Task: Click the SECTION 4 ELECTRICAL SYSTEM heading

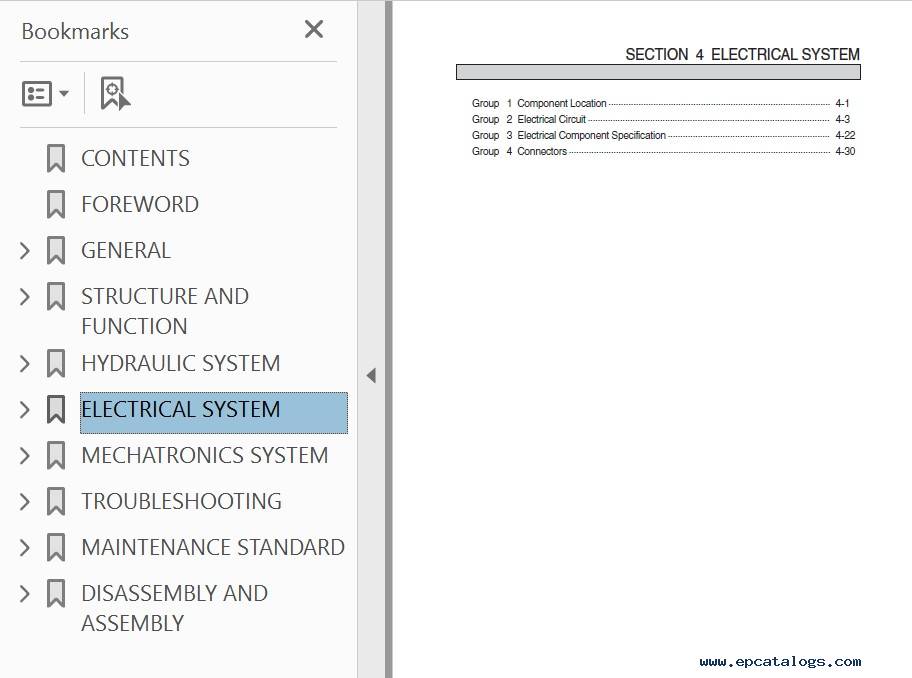Action: [x=742, y=54]
